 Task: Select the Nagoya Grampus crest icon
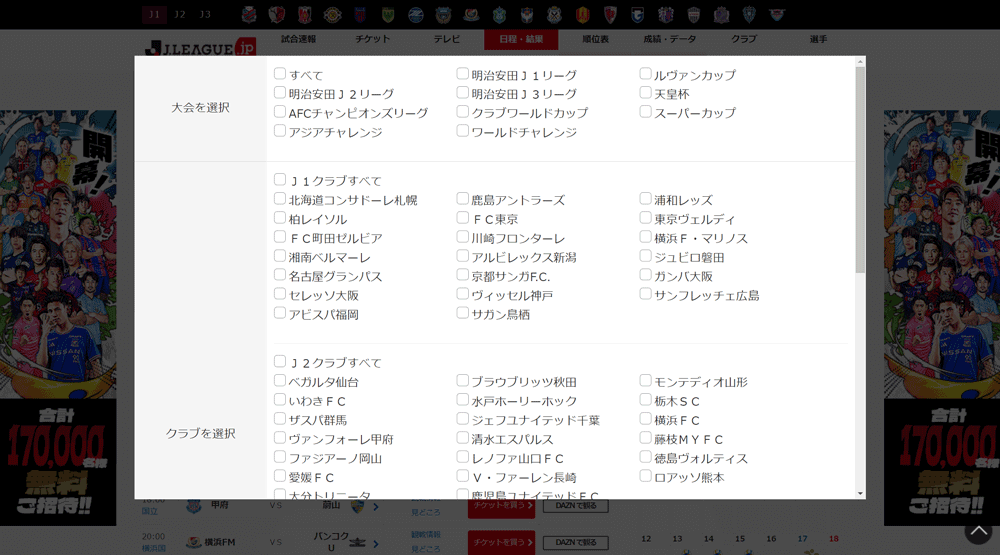pos(582,14)
